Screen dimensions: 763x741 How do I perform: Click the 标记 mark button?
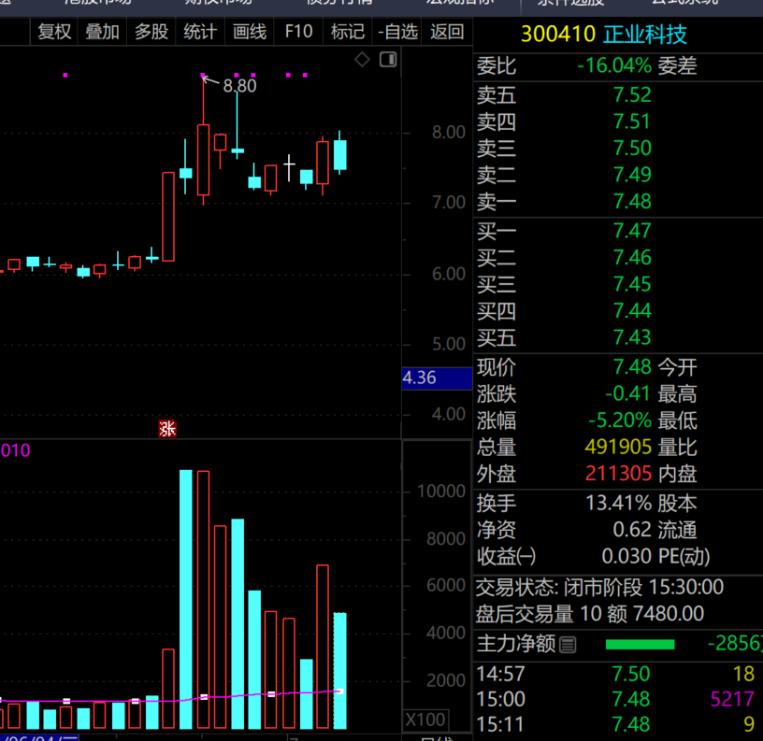coord(347,32)
